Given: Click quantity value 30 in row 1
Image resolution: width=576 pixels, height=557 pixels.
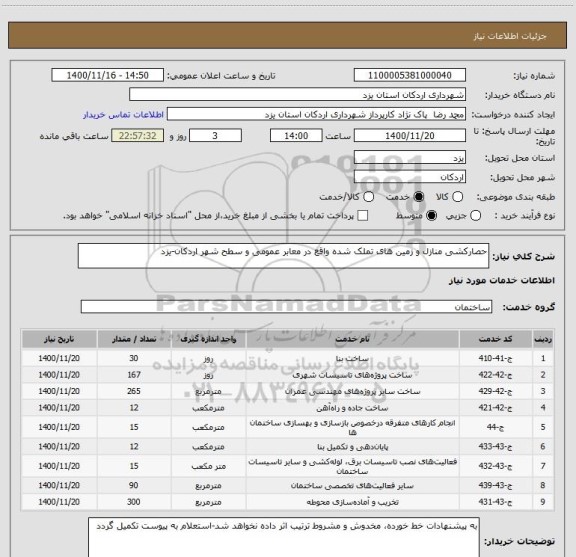Looking at the screenshot, I should click(x=134, y=358).
